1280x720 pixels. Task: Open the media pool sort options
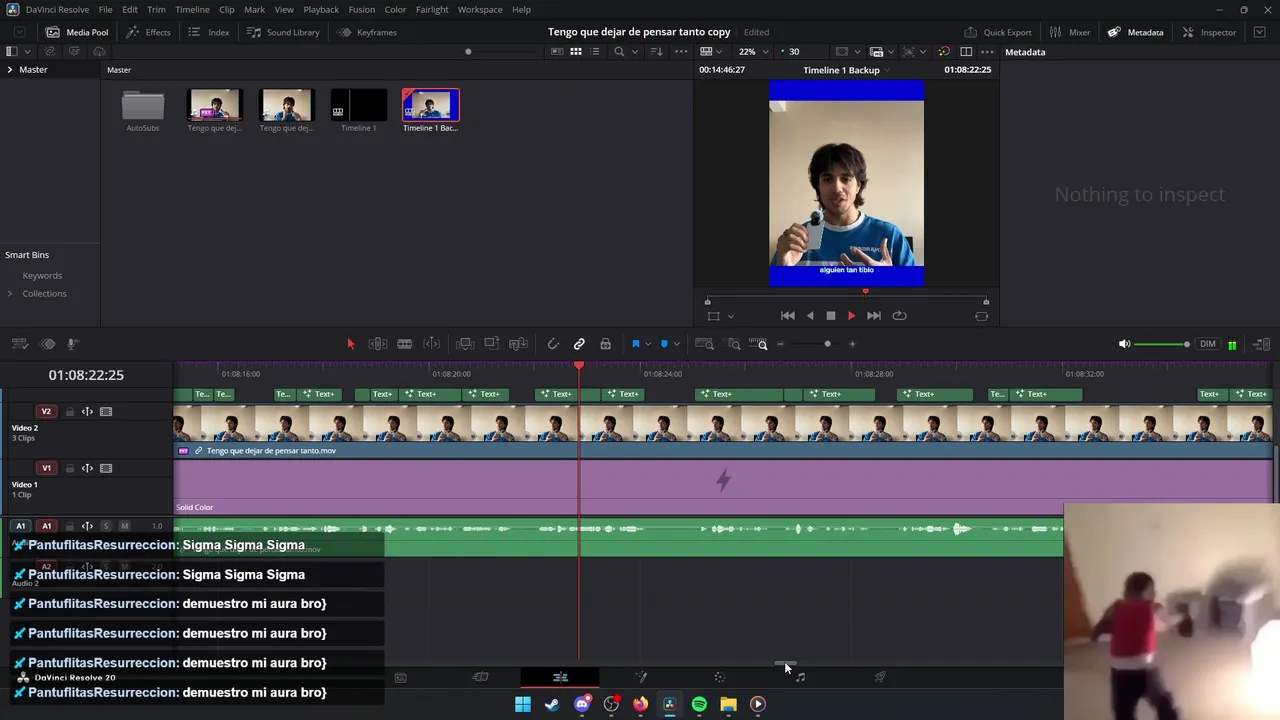[657, 51]
